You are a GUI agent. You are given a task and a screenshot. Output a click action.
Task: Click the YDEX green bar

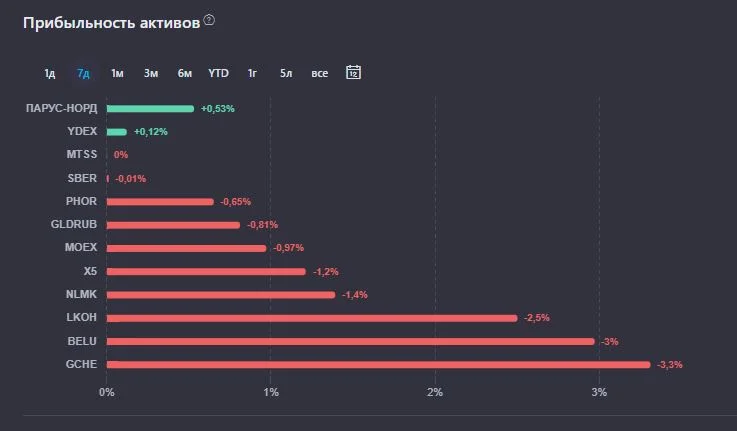pos(117,132)
